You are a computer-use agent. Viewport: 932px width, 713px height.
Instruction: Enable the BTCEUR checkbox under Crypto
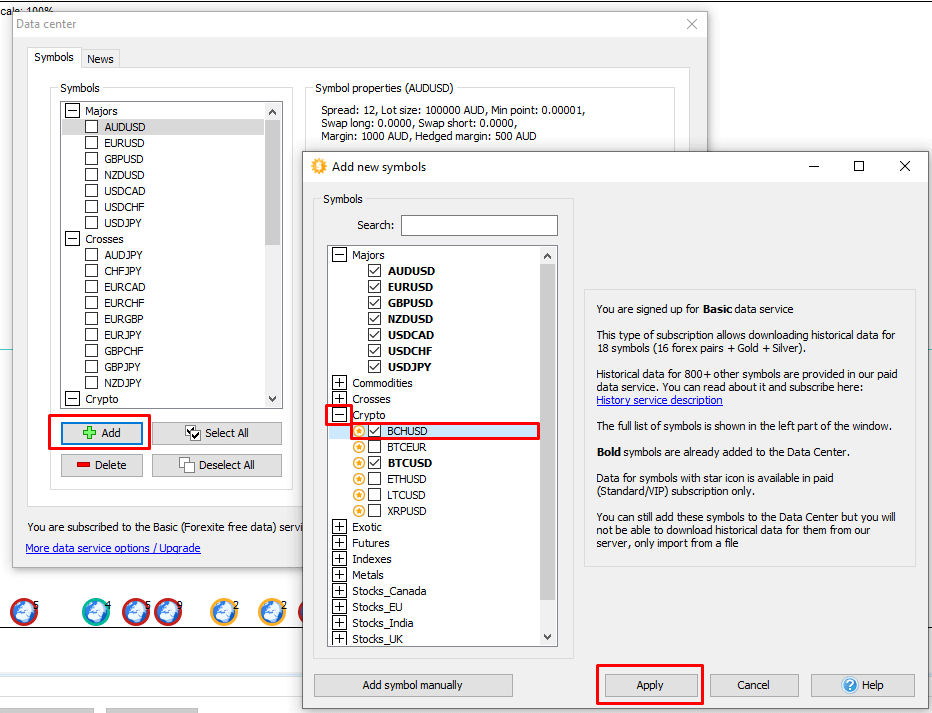pyautogui.click(x=374, y=447)
